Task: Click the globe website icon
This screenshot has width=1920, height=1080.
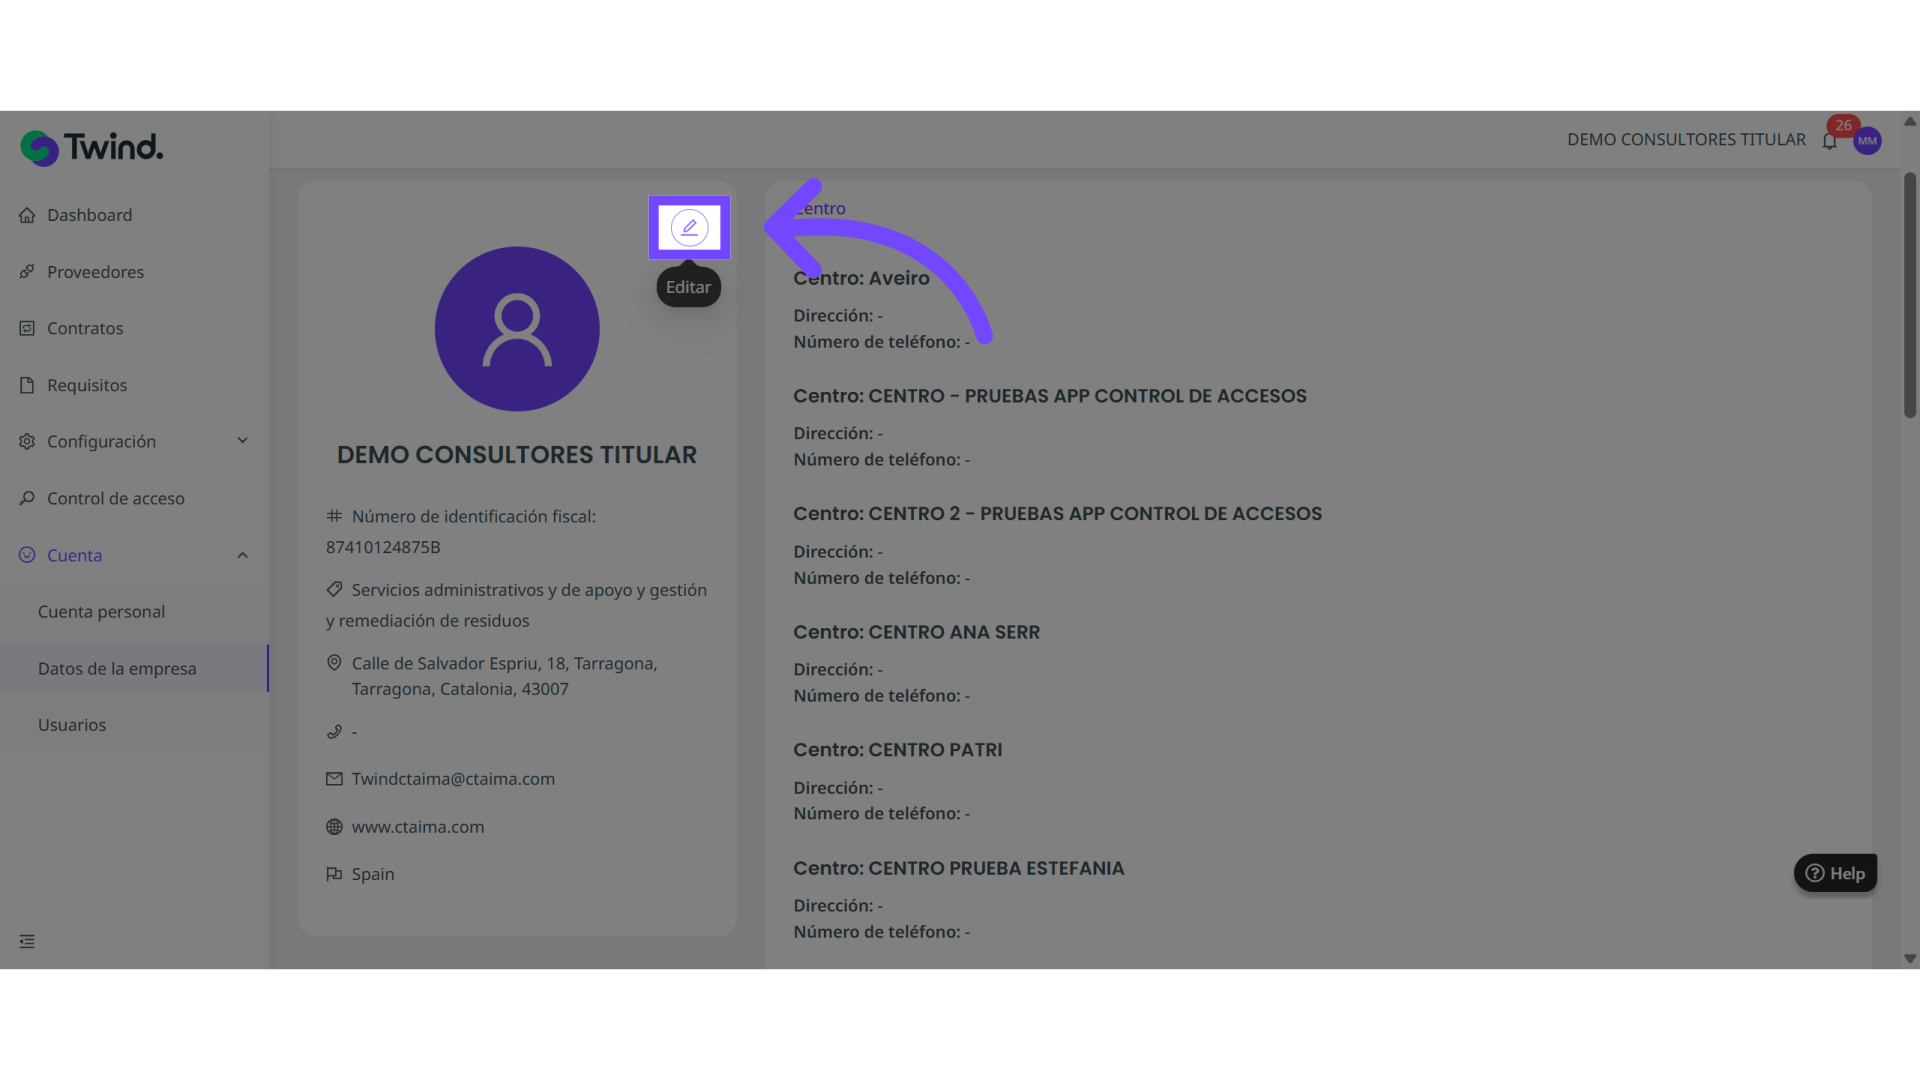Action: (x=334, y=827)
